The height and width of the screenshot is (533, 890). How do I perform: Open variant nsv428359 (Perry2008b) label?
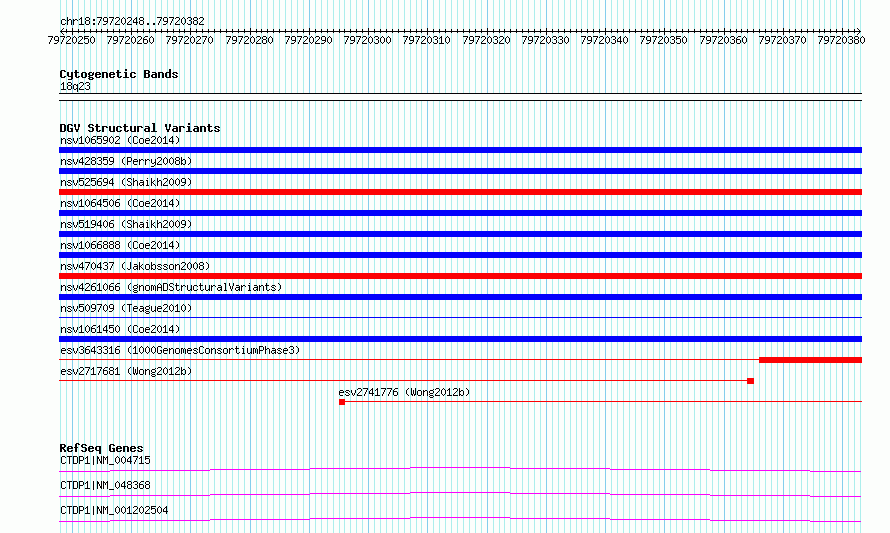(x=126, y=161)
